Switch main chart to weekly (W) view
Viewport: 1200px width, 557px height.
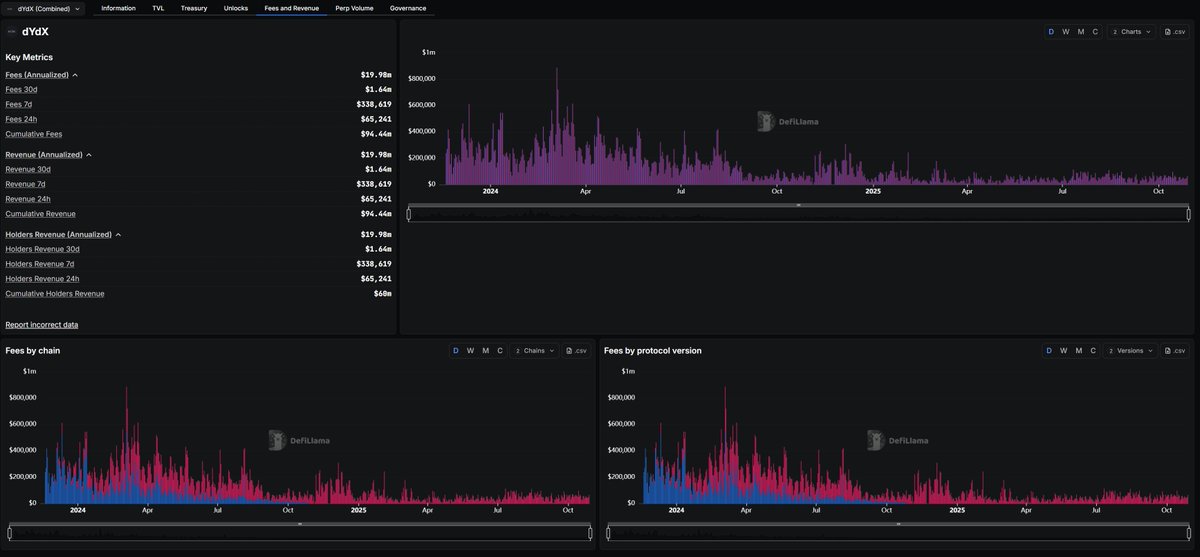point(1065,32)
